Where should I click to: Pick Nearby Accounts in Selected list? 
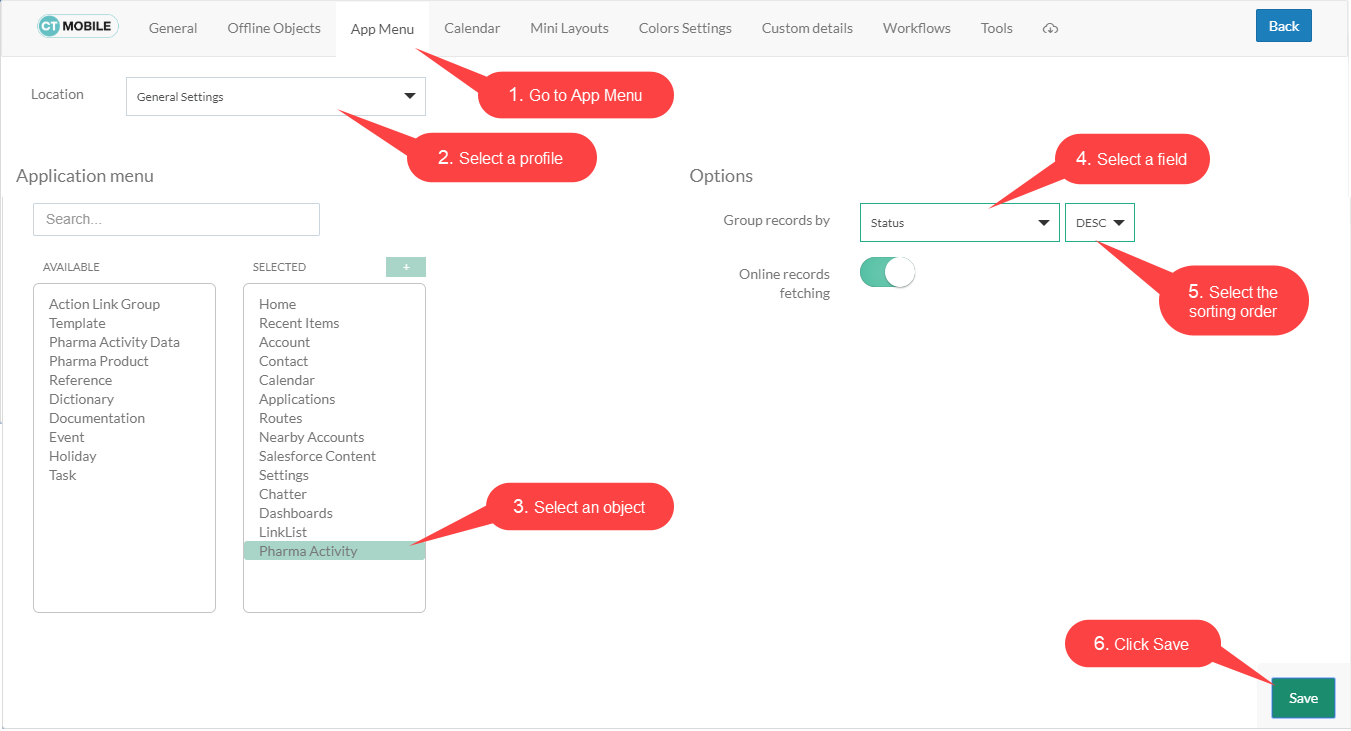[x=311, y=437]
